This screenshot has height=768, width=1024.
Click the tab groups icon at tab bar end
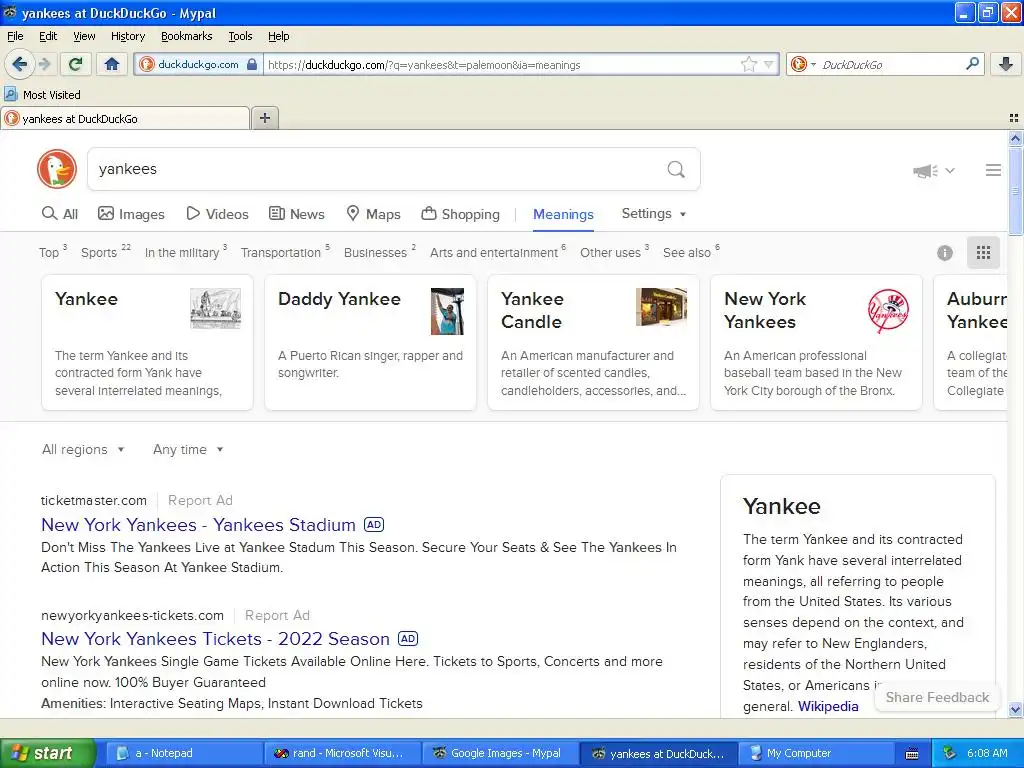click(1014, 118)
